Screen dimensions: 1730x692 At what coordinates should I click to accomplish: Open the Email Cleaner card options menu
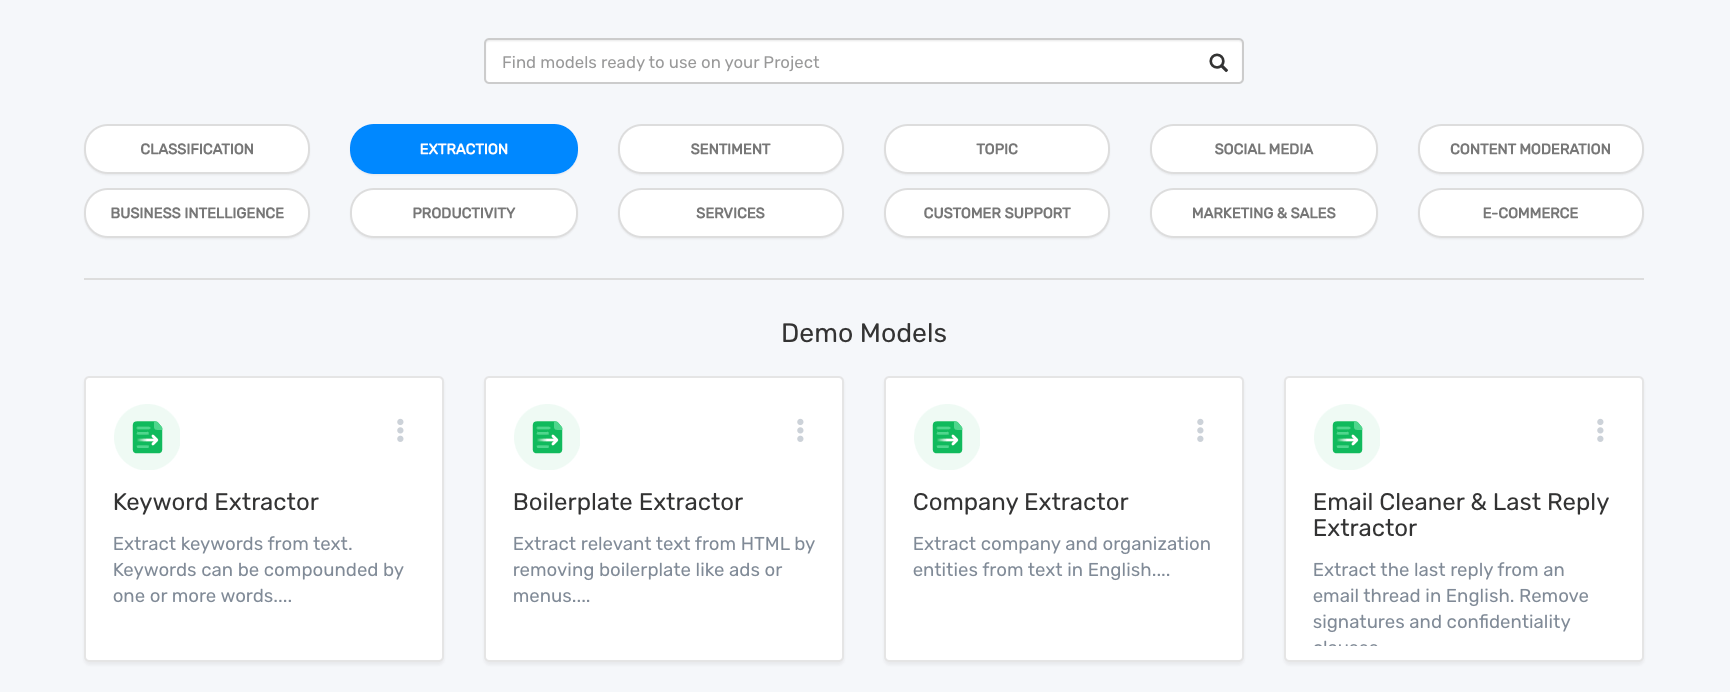(x=1600, y=430)
